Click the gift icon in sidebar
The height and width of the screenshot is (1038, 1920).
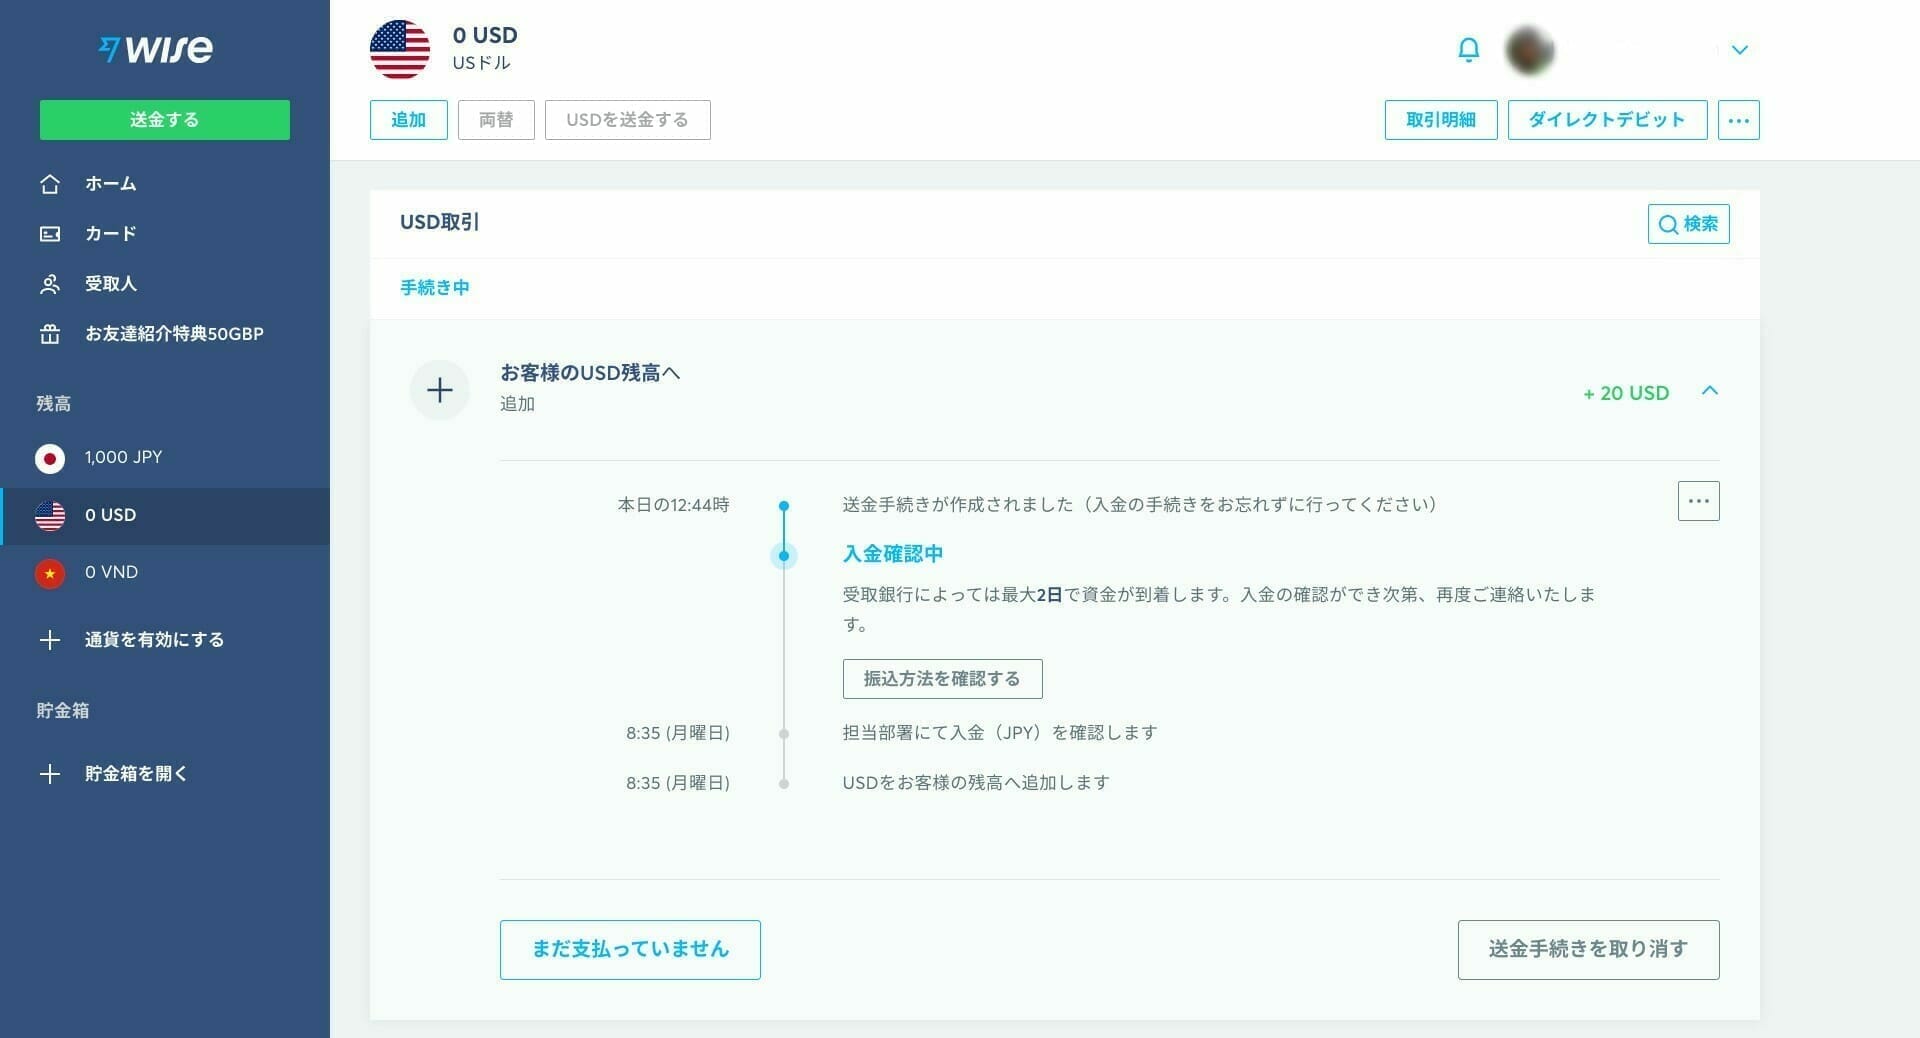(50, 334)
